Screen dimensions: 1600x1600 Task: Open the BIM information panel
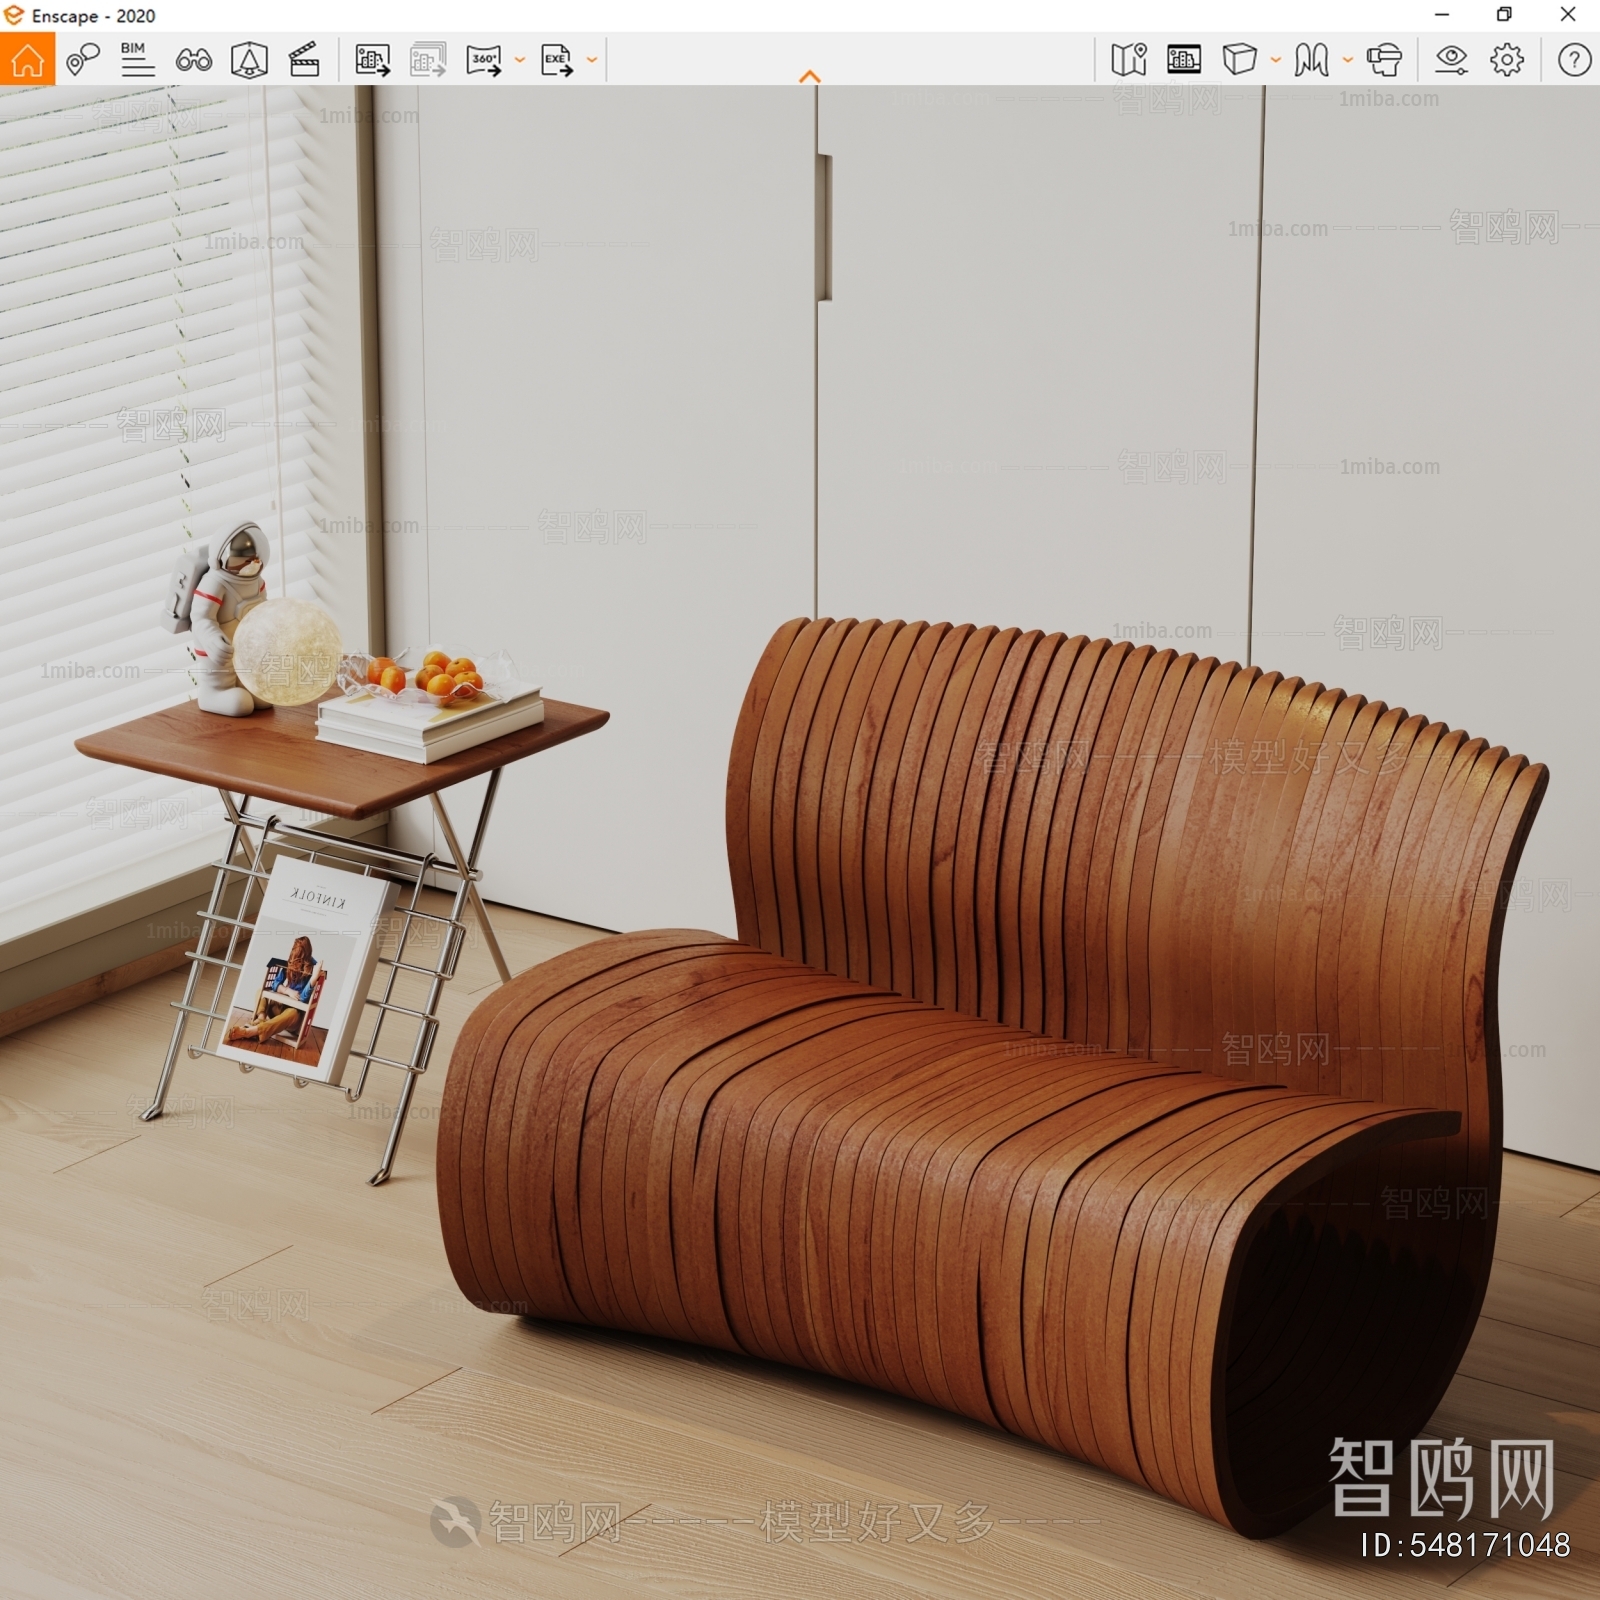point(137,60)
